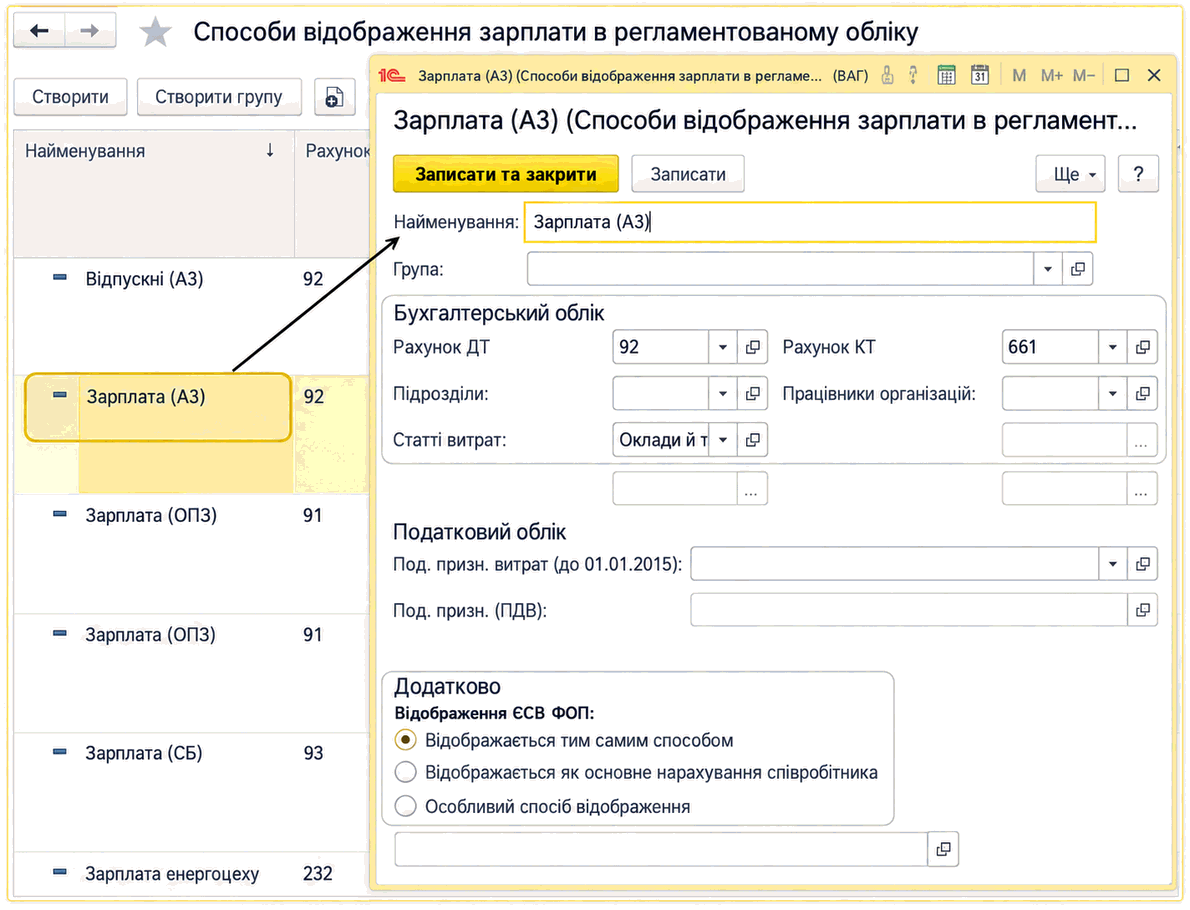Screen dimensions: 1190x910
Task: Select the 'Відпускні (АЗ)' list row
Action: (x=191, y=316)
